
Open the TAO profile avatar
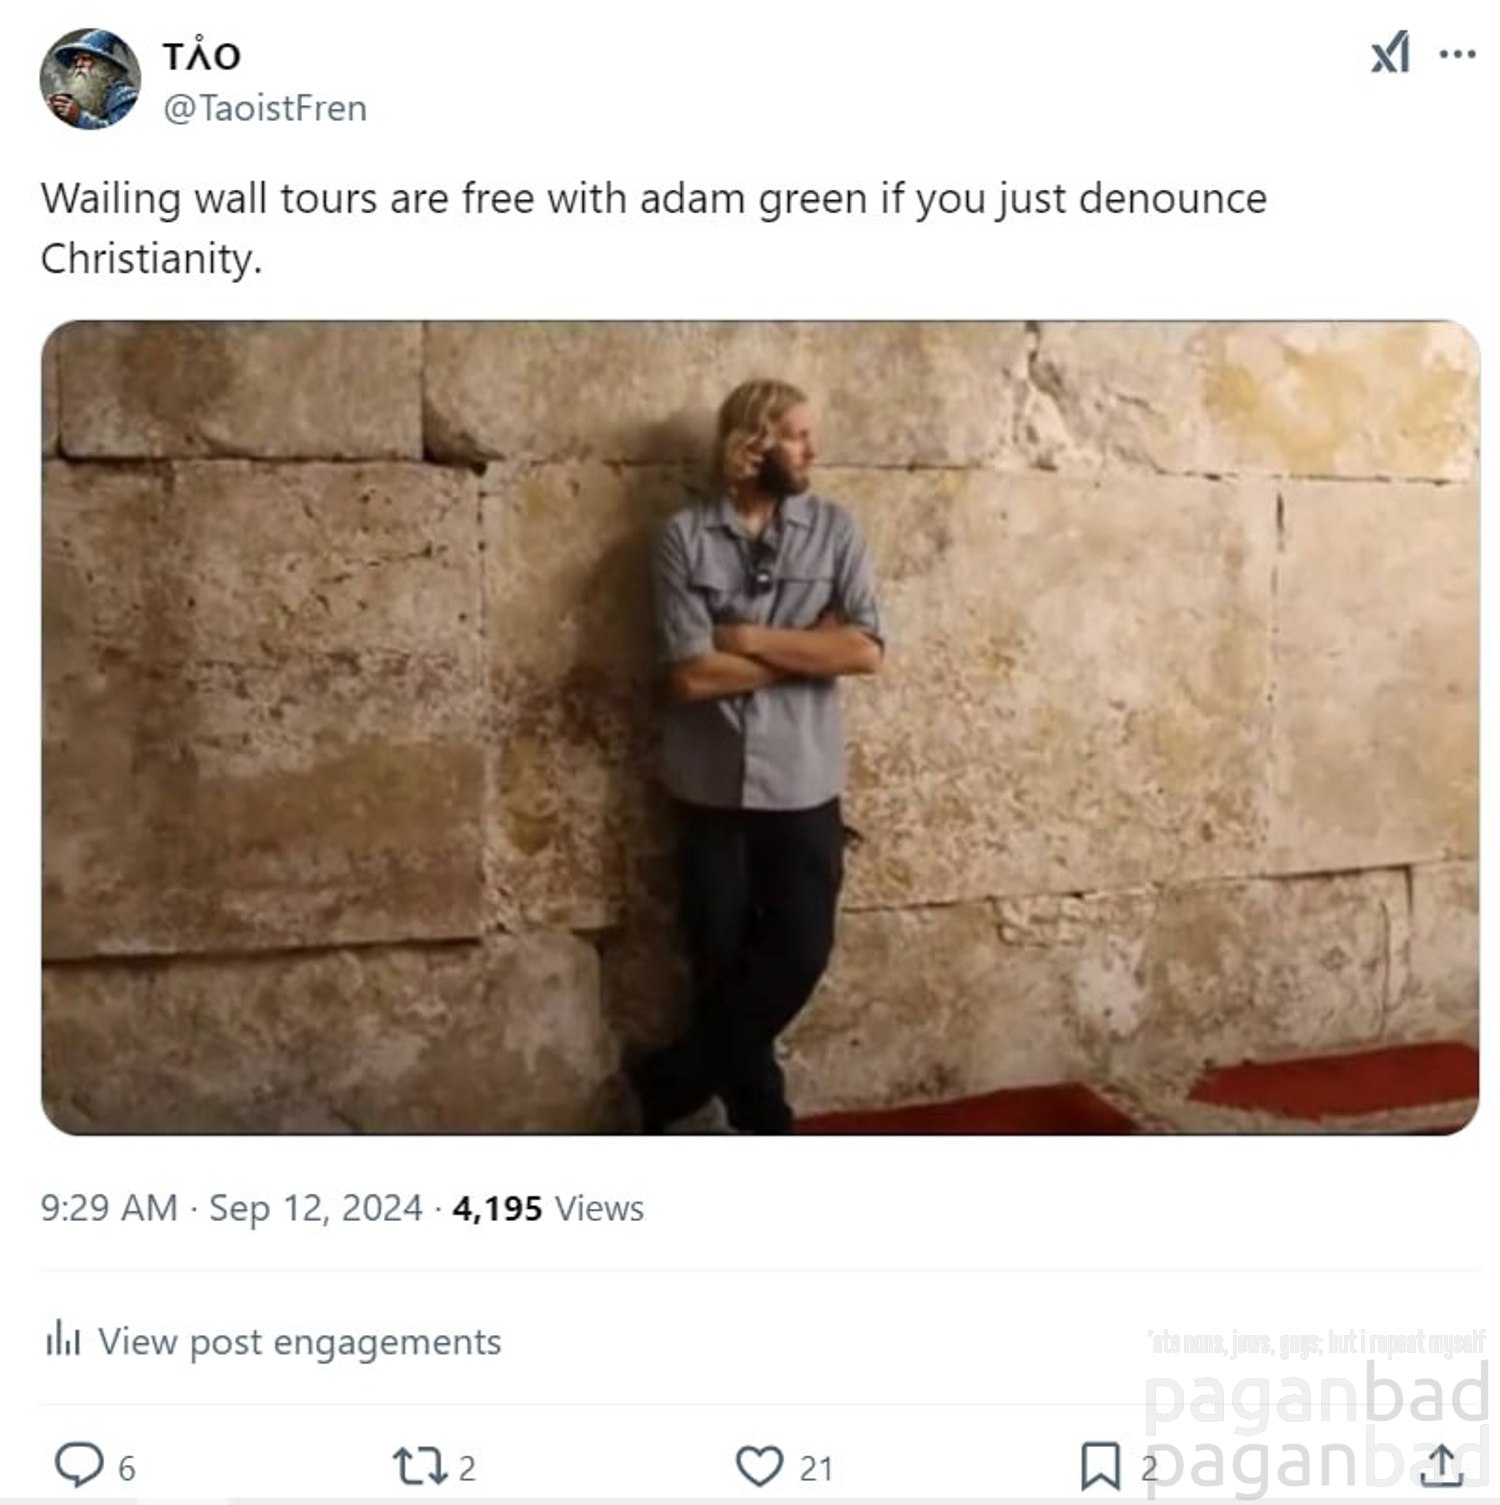click(90, 79)
